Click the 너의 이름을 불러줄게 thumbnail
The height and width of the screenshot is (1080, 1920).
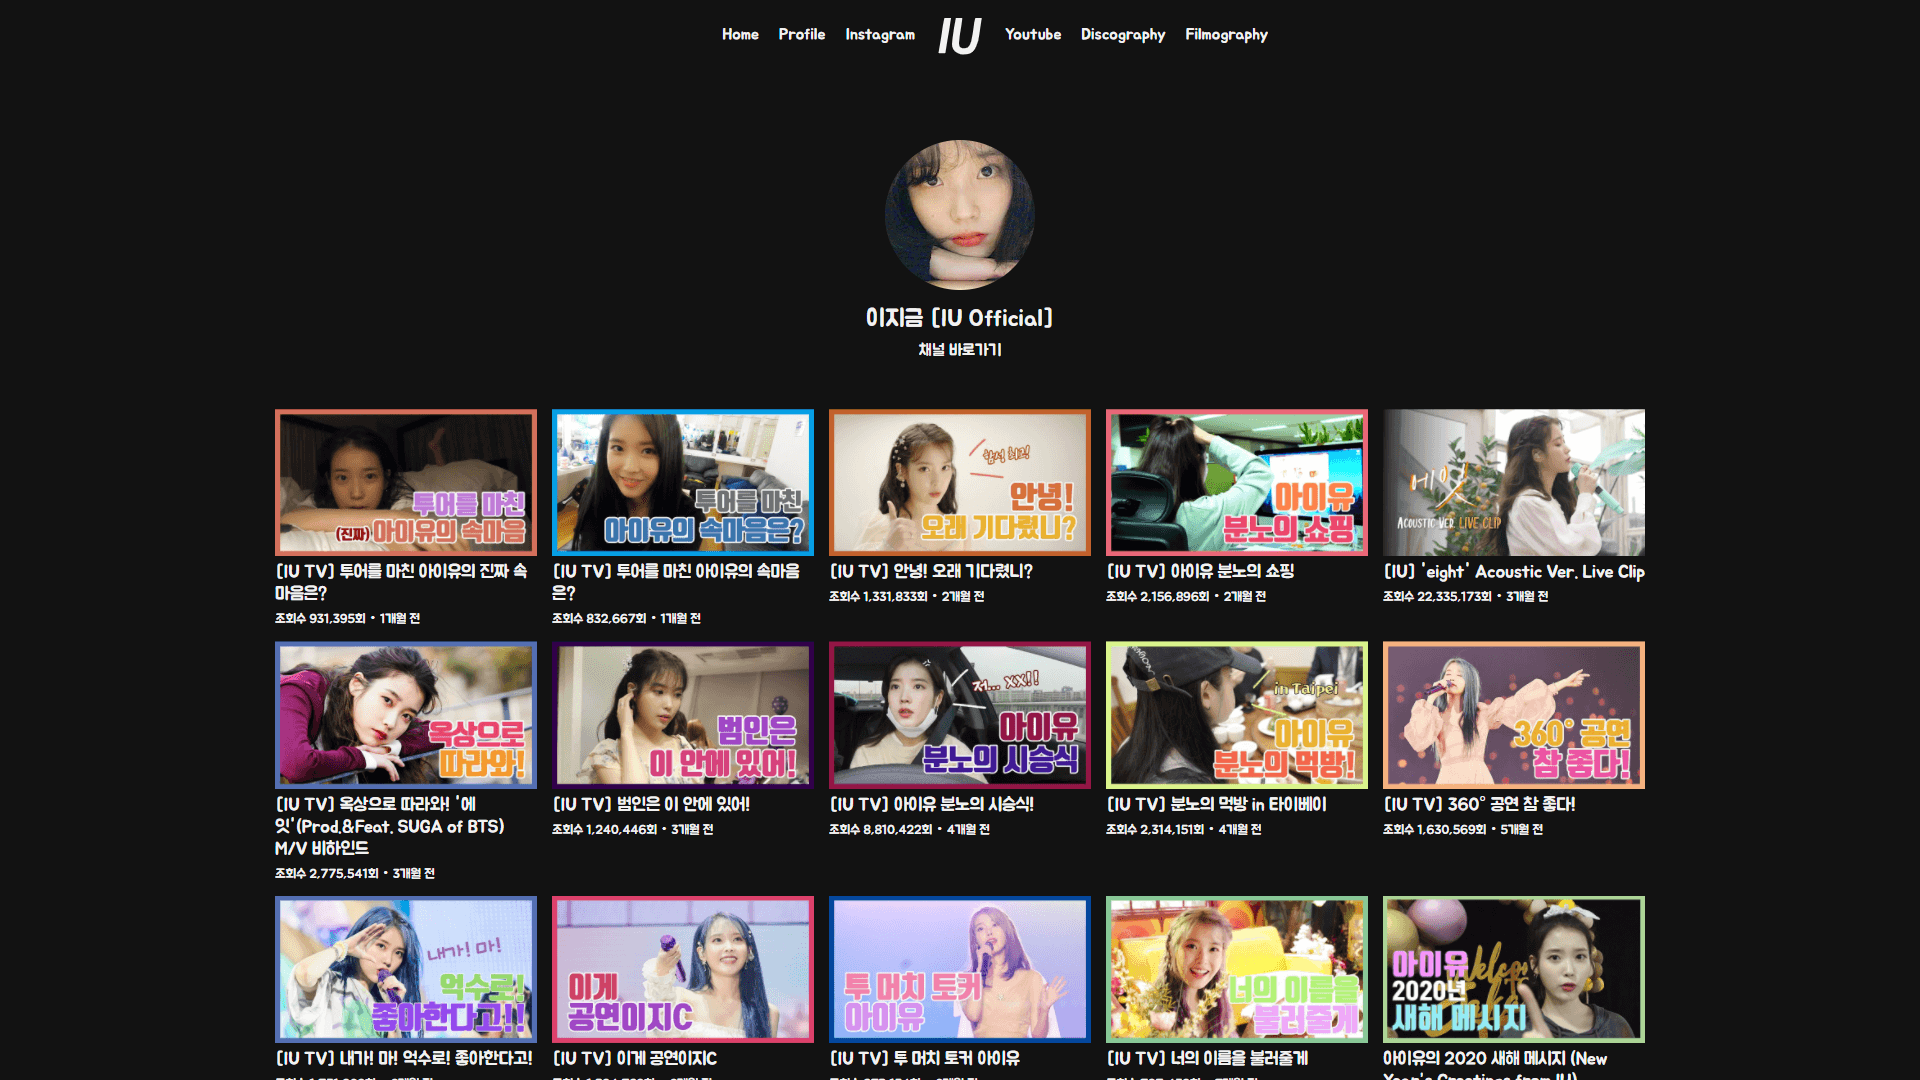[x=1236, y=969]
